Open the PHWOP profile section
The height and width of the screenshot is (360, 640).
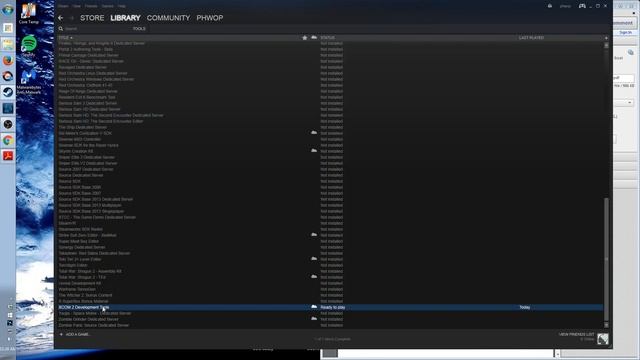click(210, 18)
